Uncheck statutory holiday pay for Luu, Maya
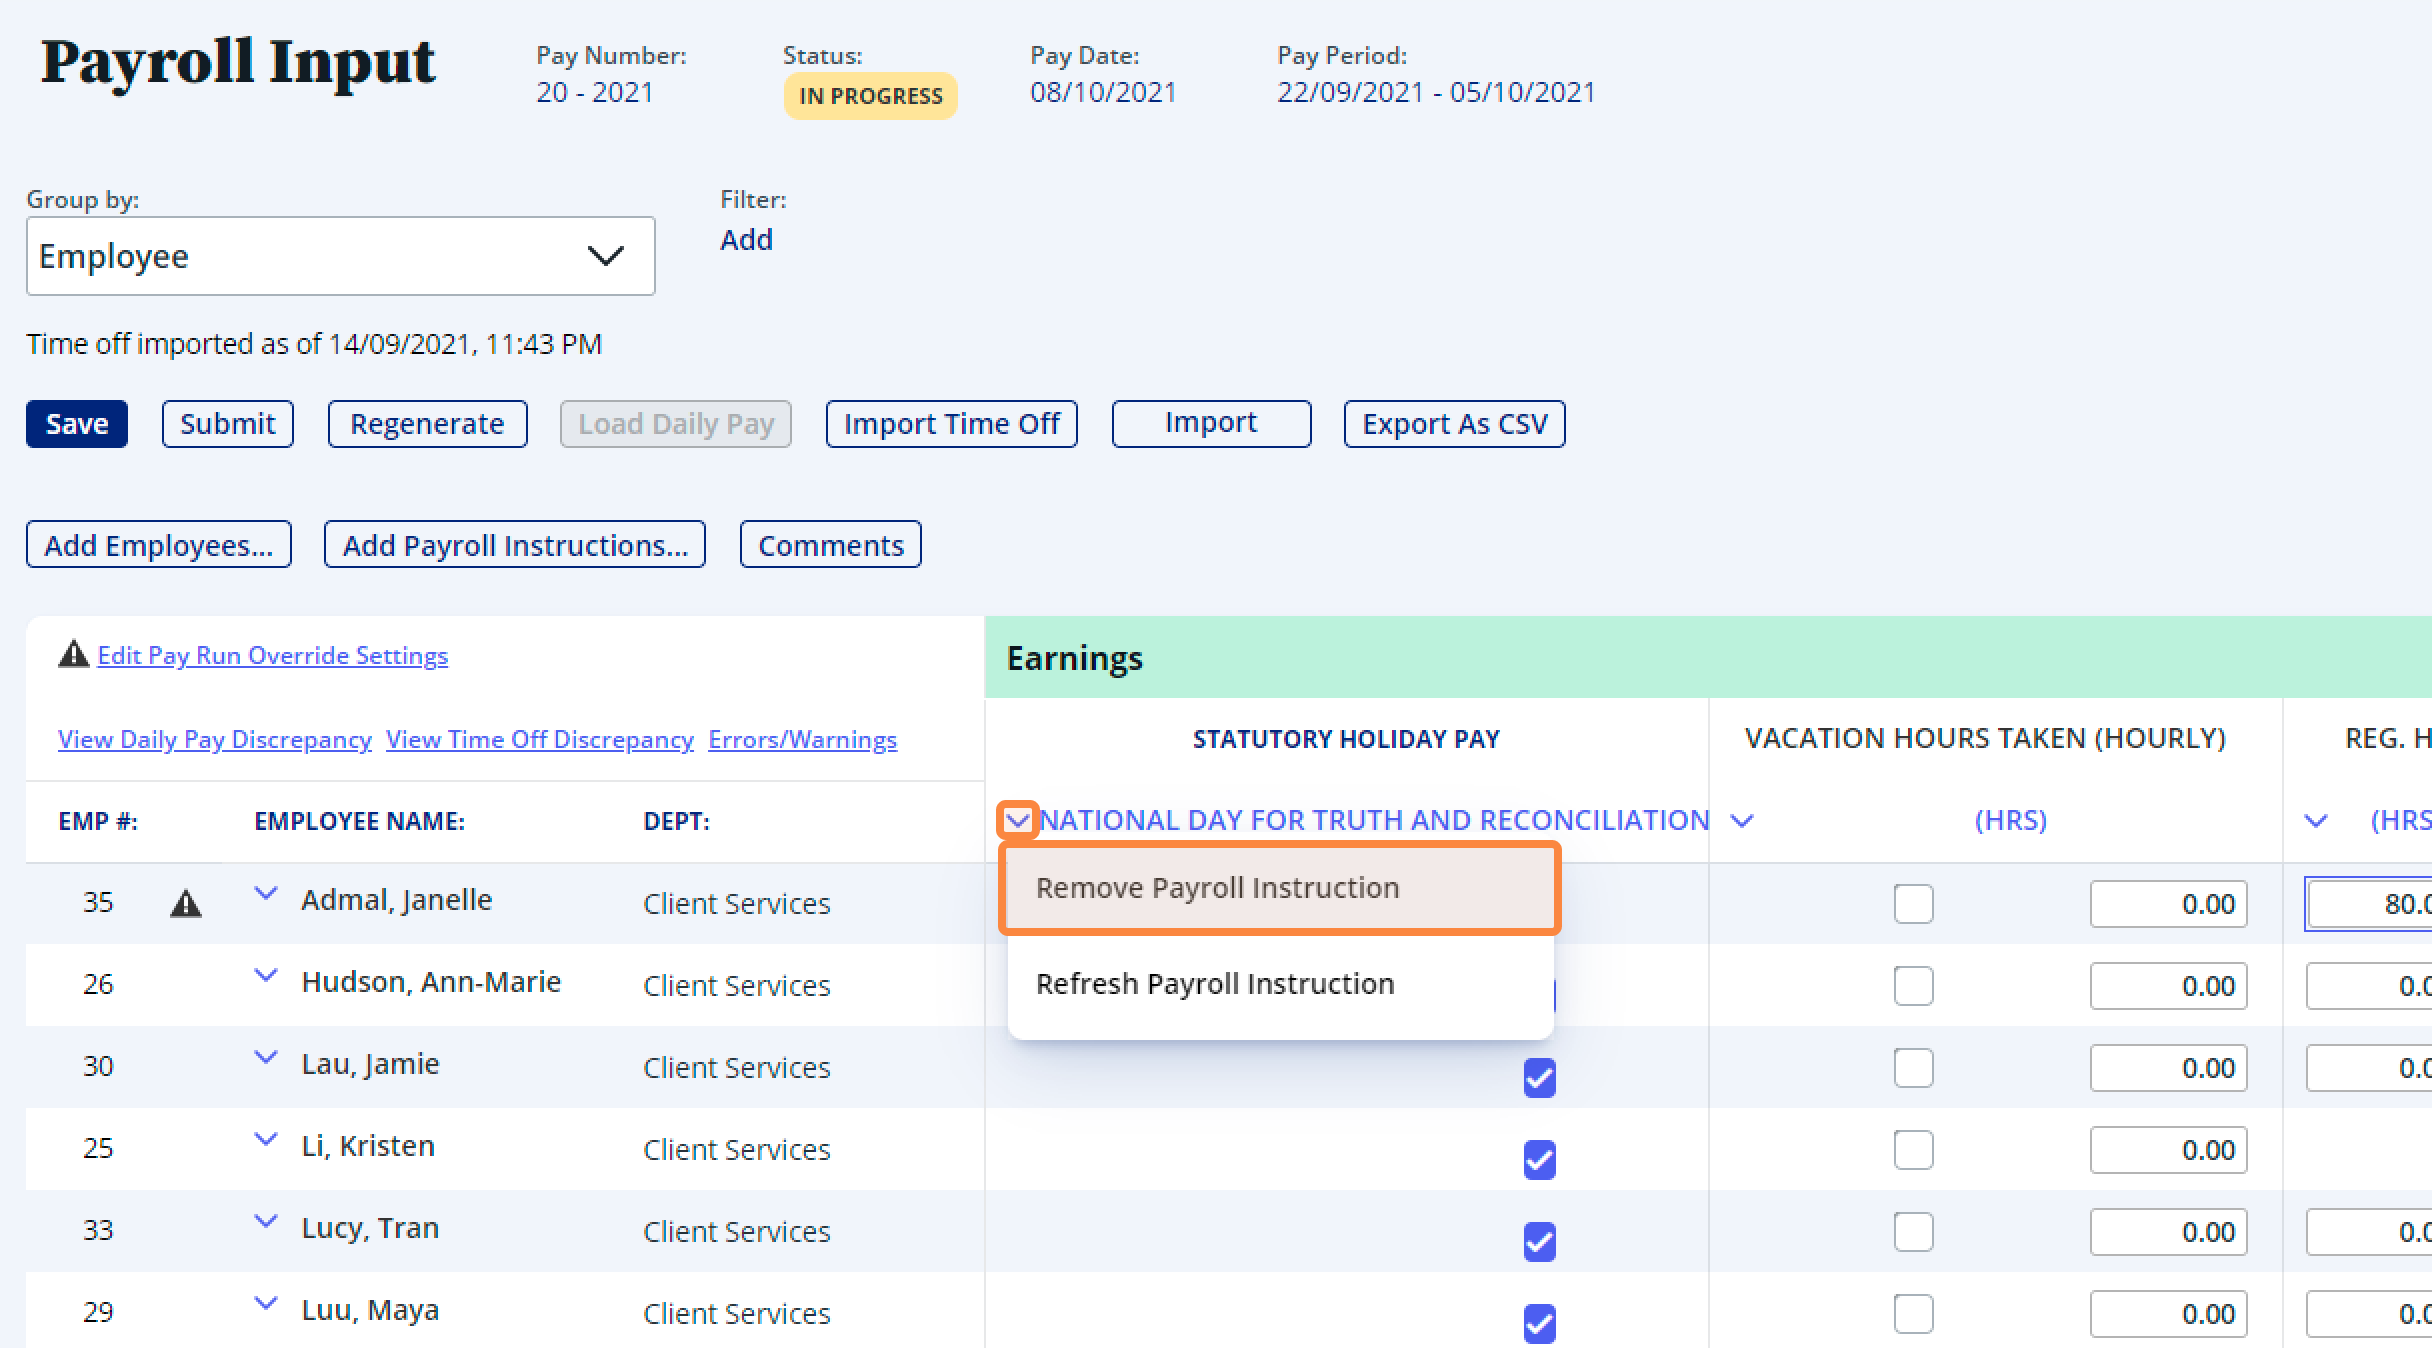 point(1539,1324)
